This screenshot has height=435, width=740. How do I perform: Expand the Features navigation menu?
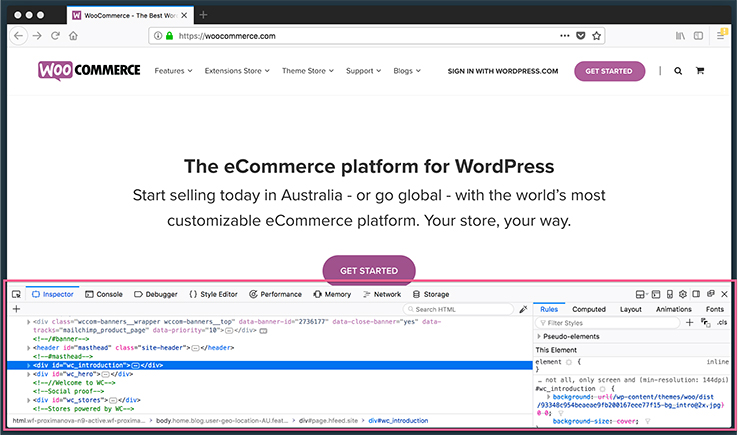(x=173, y=71)
